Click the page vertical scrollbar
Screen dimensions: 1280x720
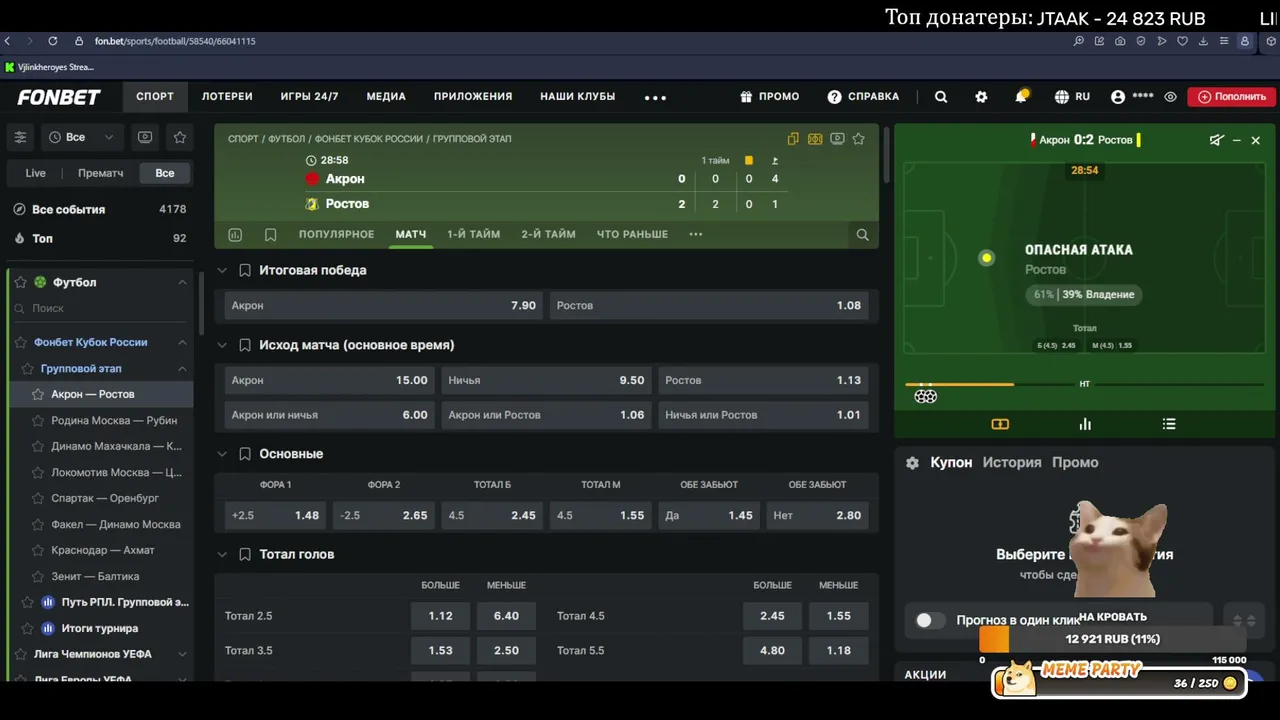[x=886, y=153]
